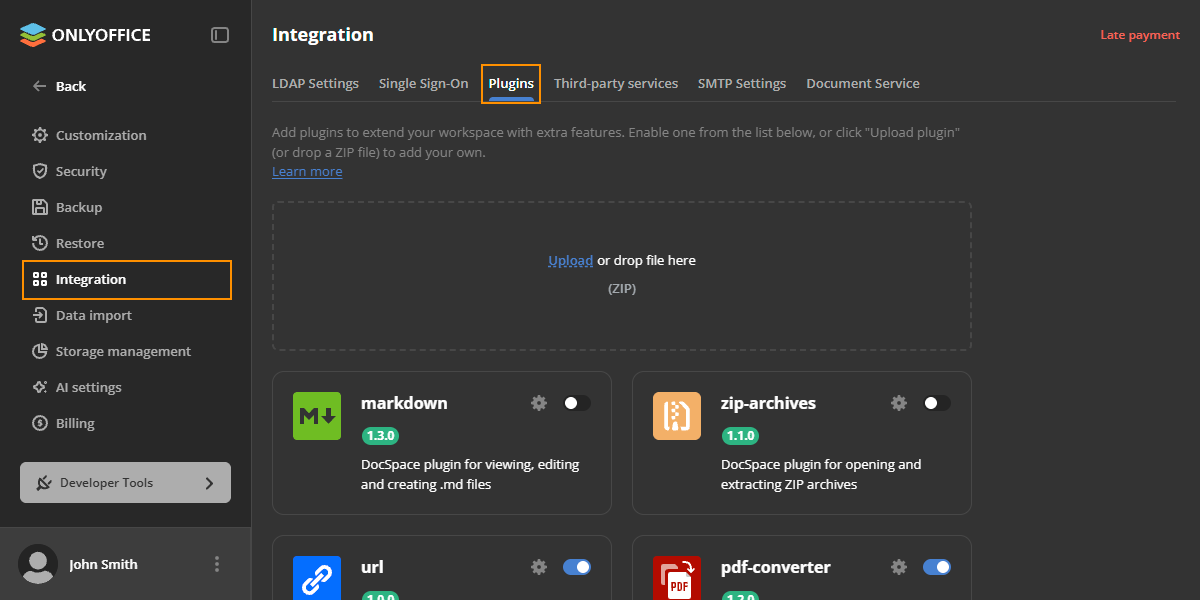Collapse the sidebar with the panel icon
The height and width of the screenshot is (600, 1200).
tap(220, 35)
